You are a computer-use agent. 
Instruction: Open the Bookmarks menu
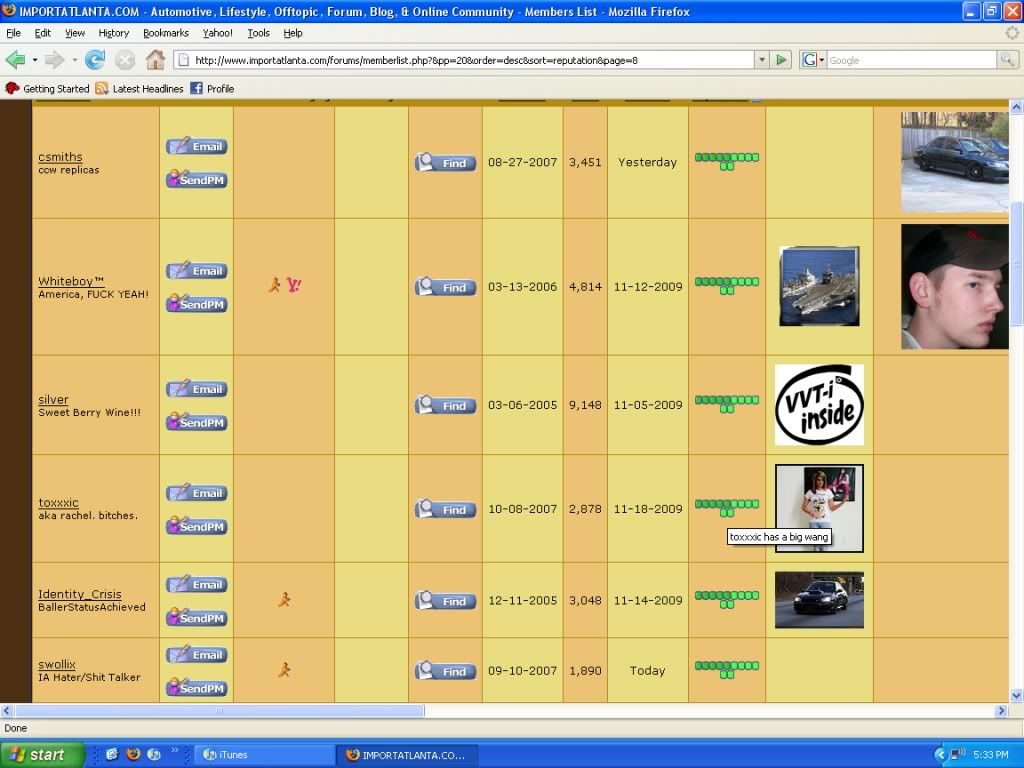[x=165, y=33]
